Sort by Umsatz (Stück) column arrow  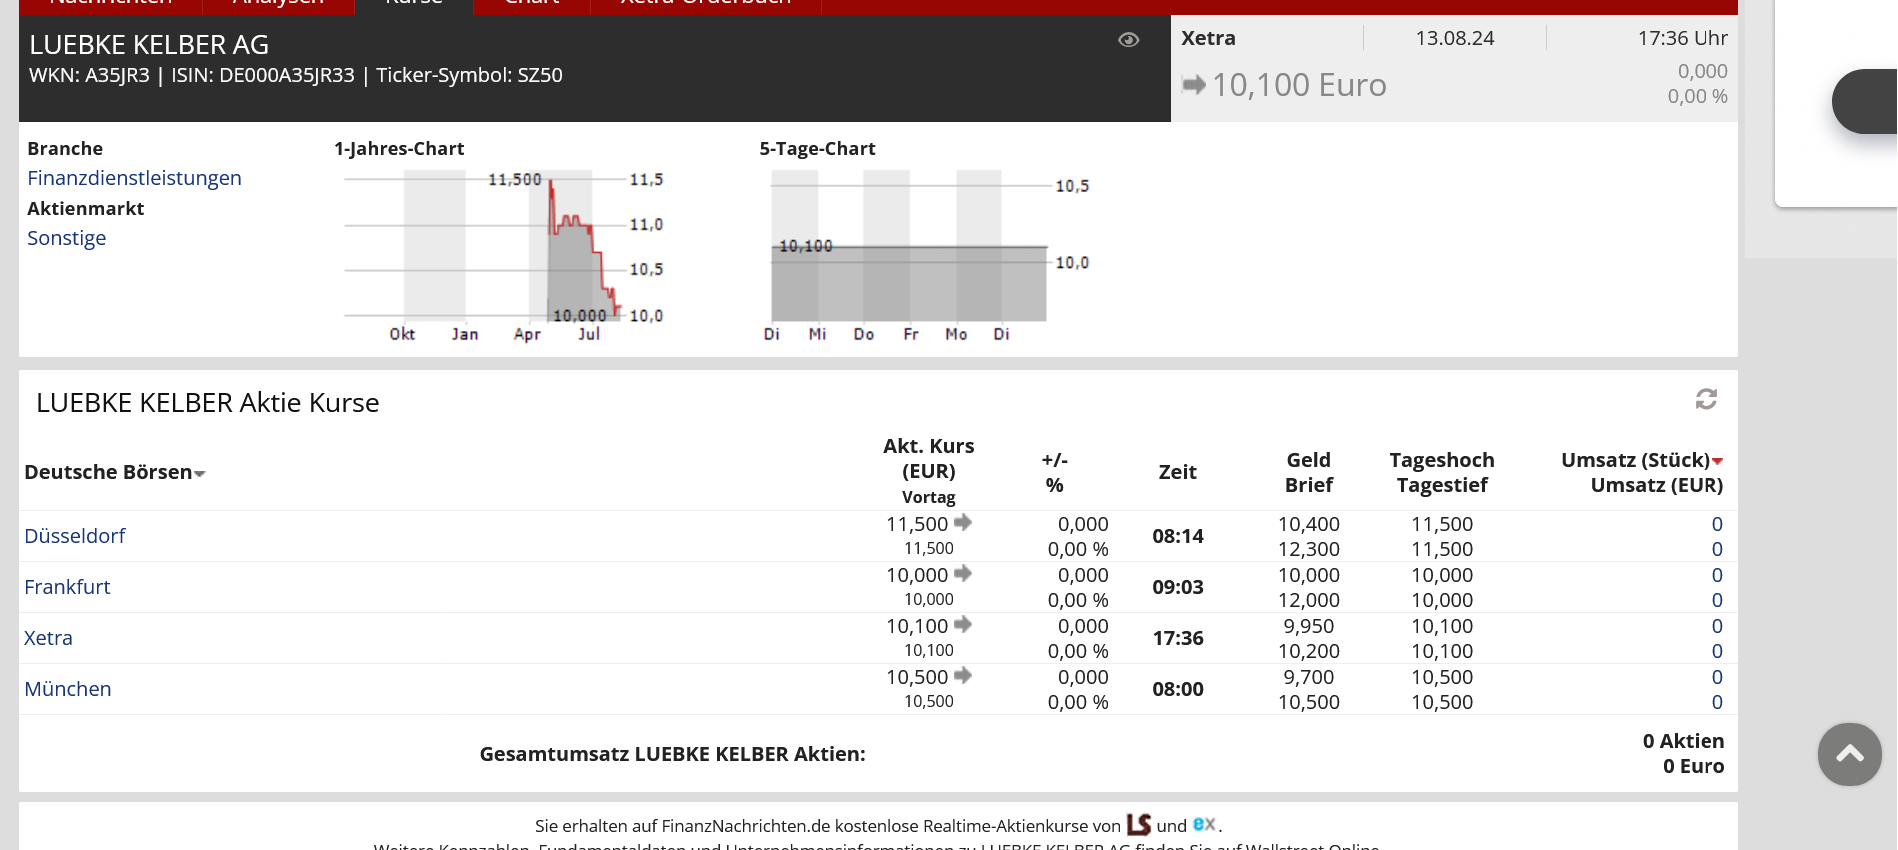pos(1717,461)
